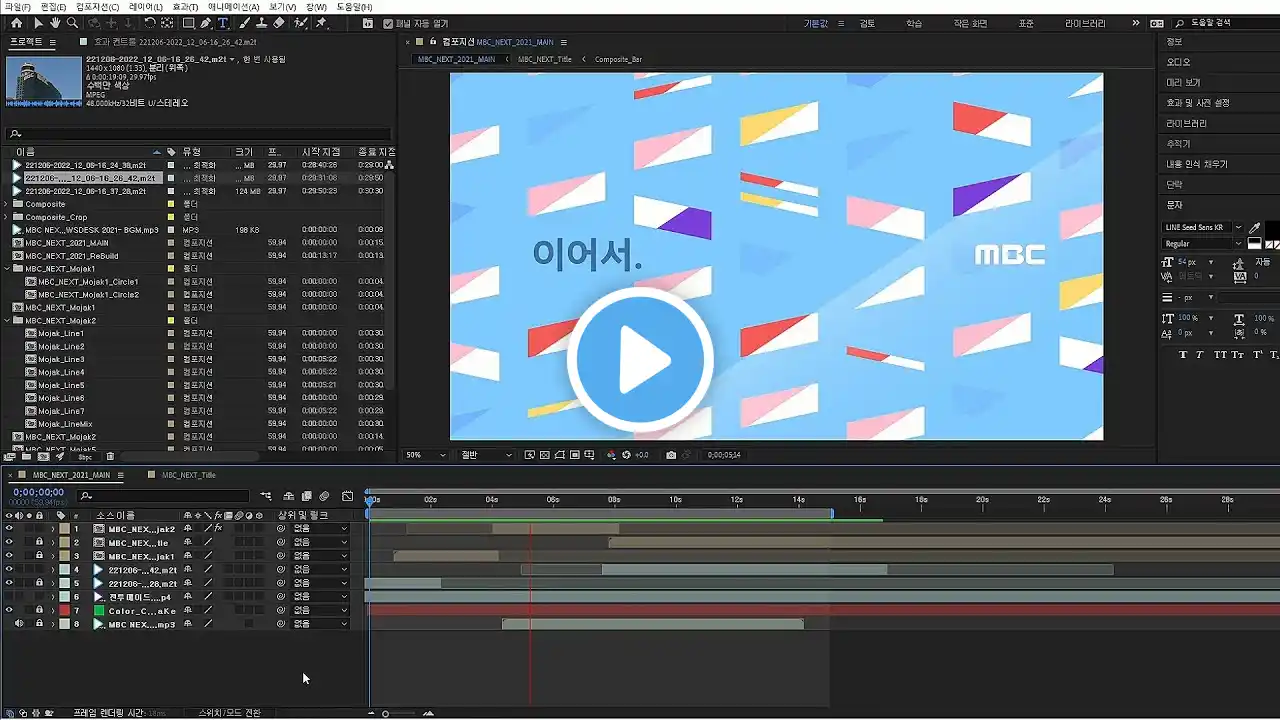1280x720 pixels.
Task: Click the 스위치/모드 전환 button
Action: coord(229,713)
